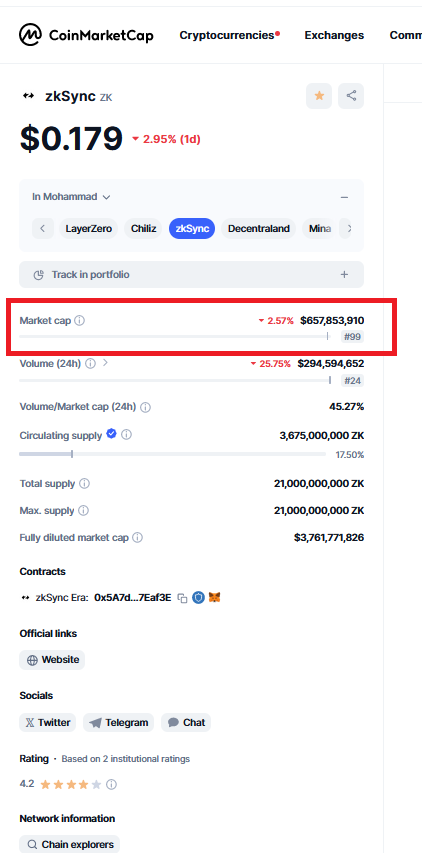Select the Chiliz chip

(144, 228)
